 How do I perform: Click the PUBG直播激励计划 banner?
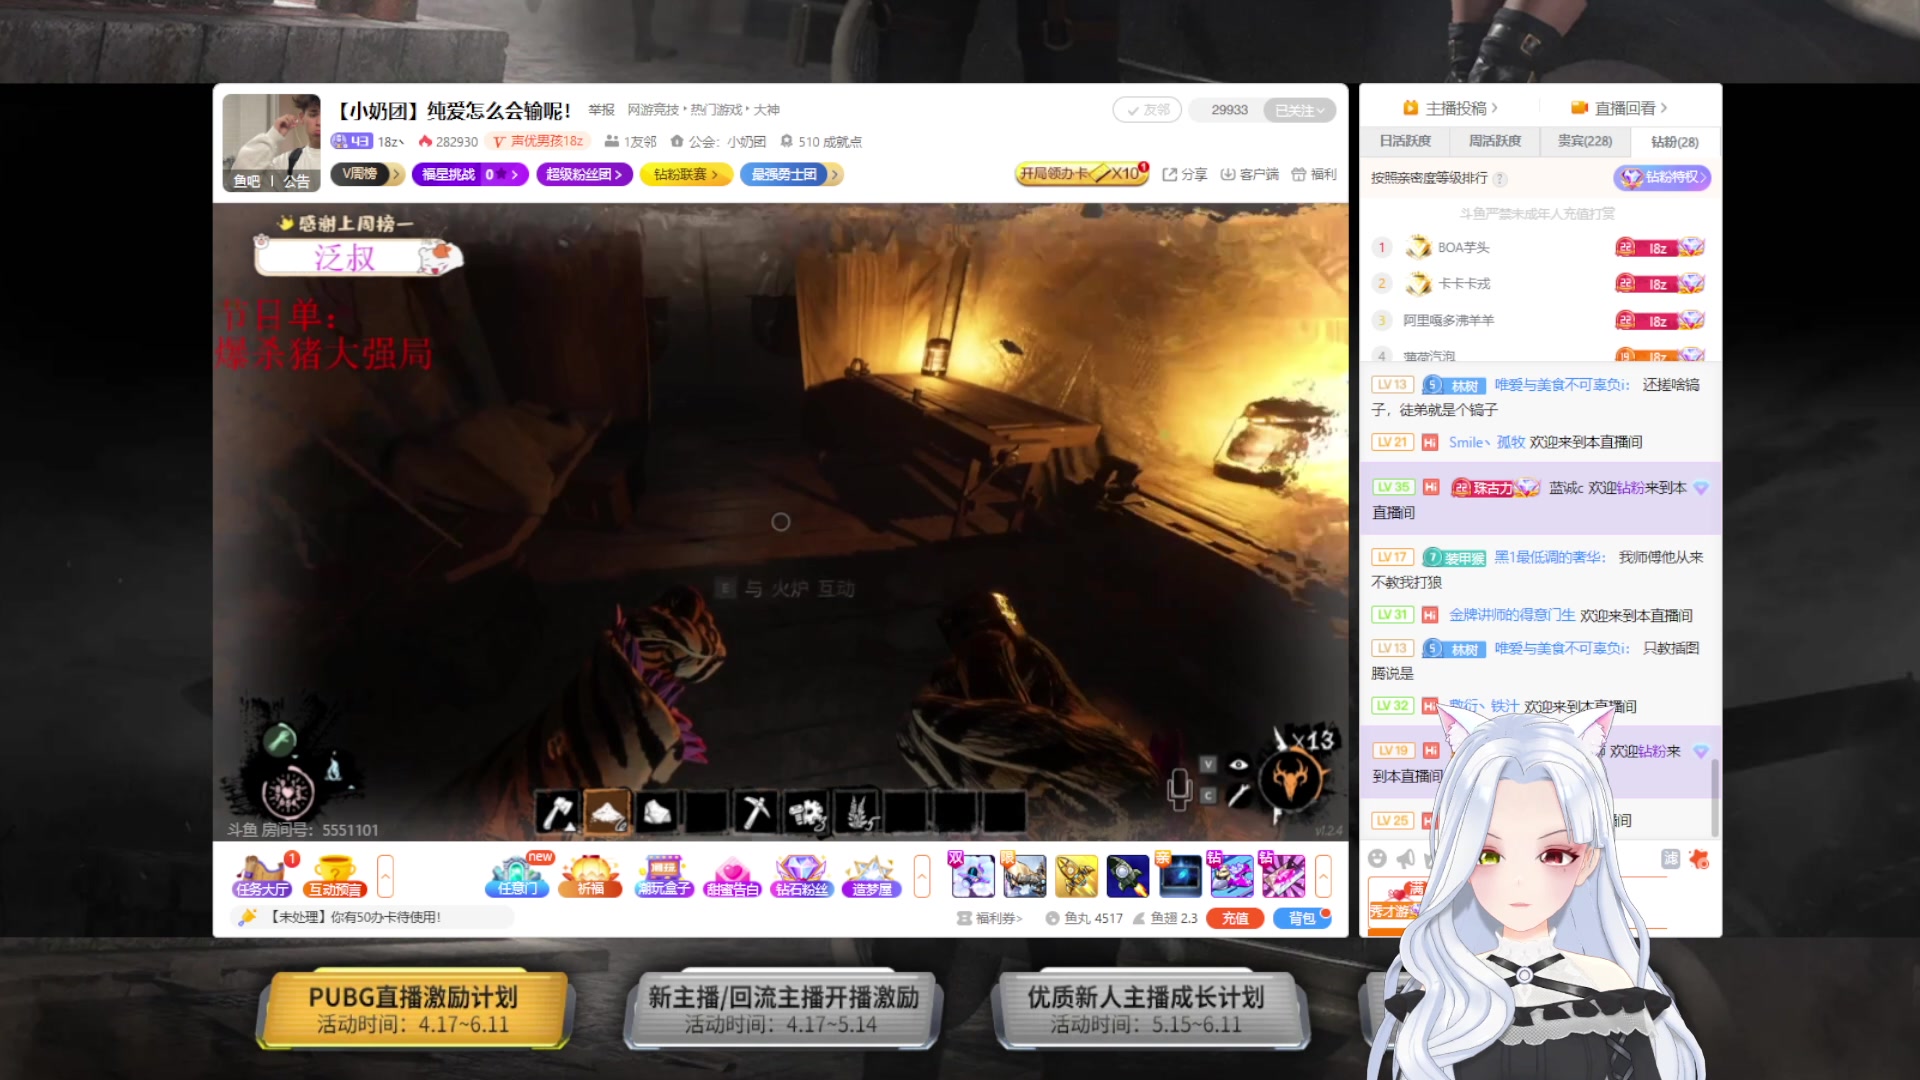click(x=413, y=1010)
